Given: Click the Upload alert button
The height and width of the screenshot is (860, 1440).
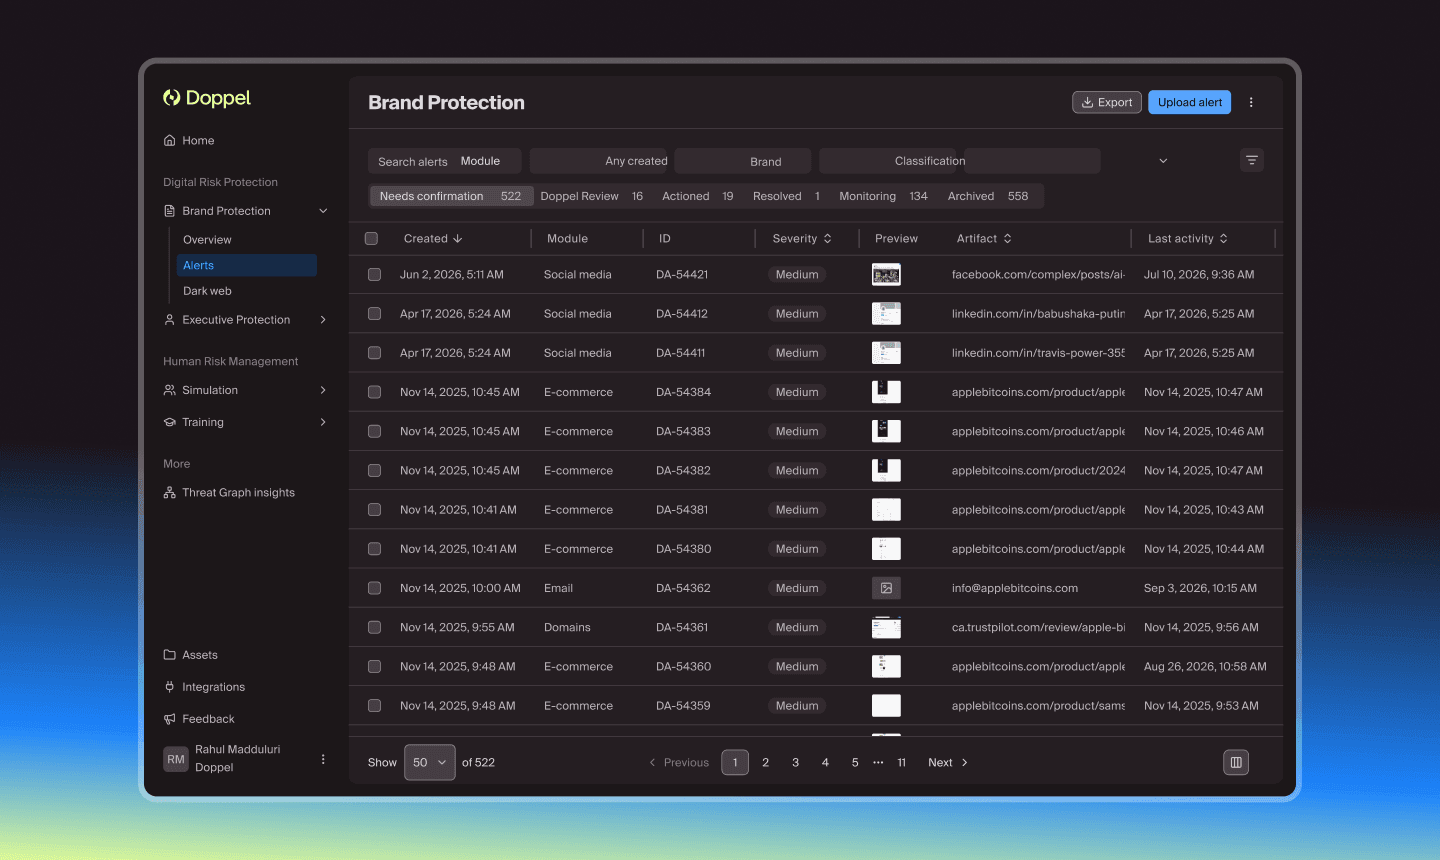Looking at the screenshot, I should click(x=1190, y=102).
